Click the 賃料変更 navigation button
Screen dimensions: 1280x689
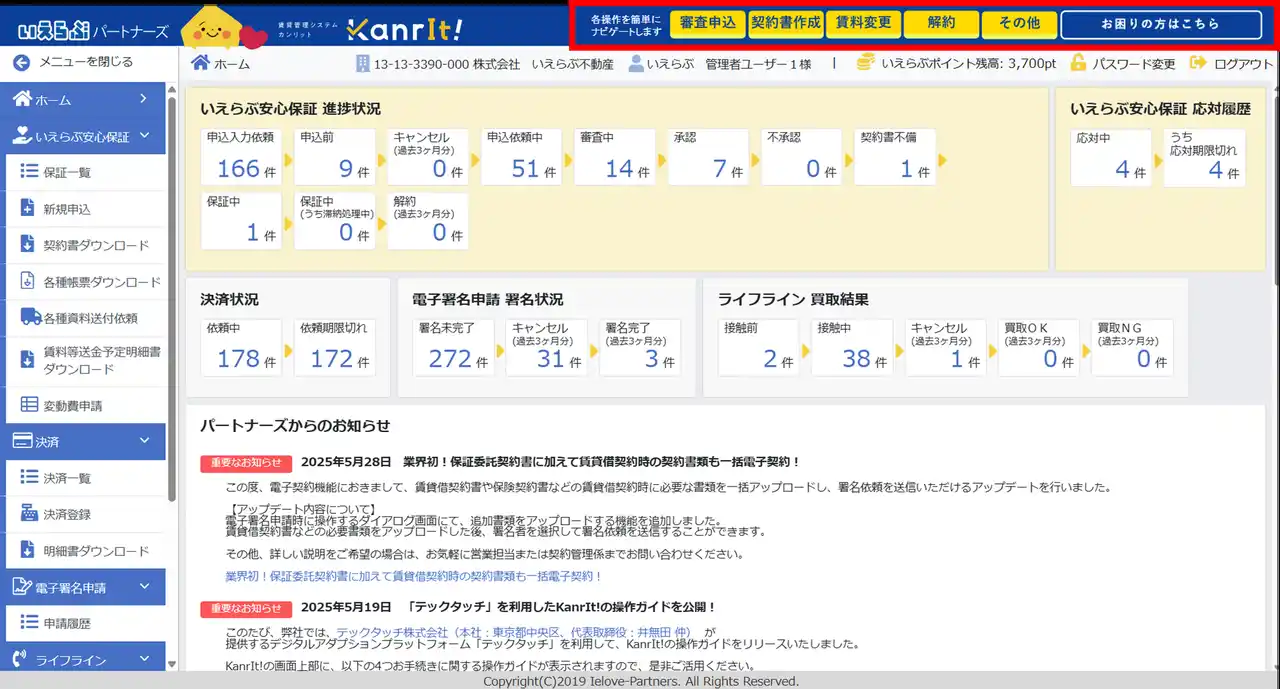(x=863, y=23)
